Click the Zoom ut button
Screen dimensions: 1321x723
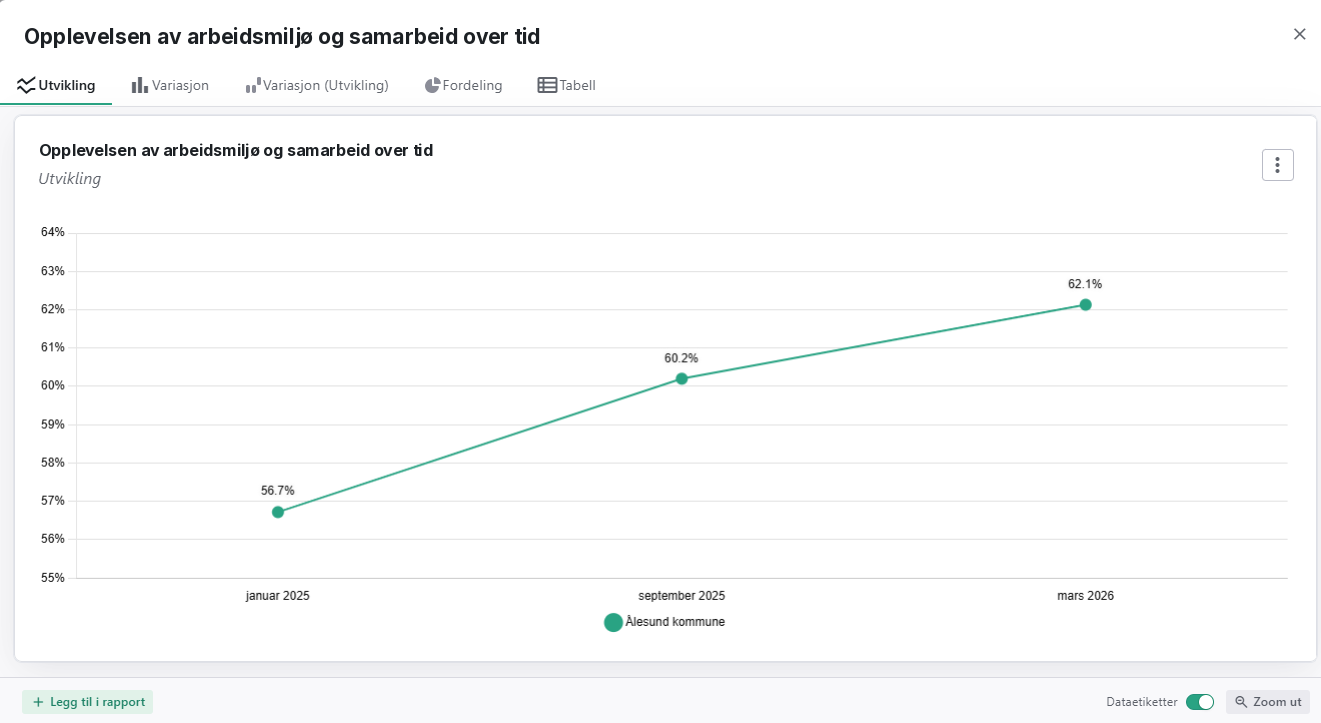pyautogui.click(x=1268, y=702)
